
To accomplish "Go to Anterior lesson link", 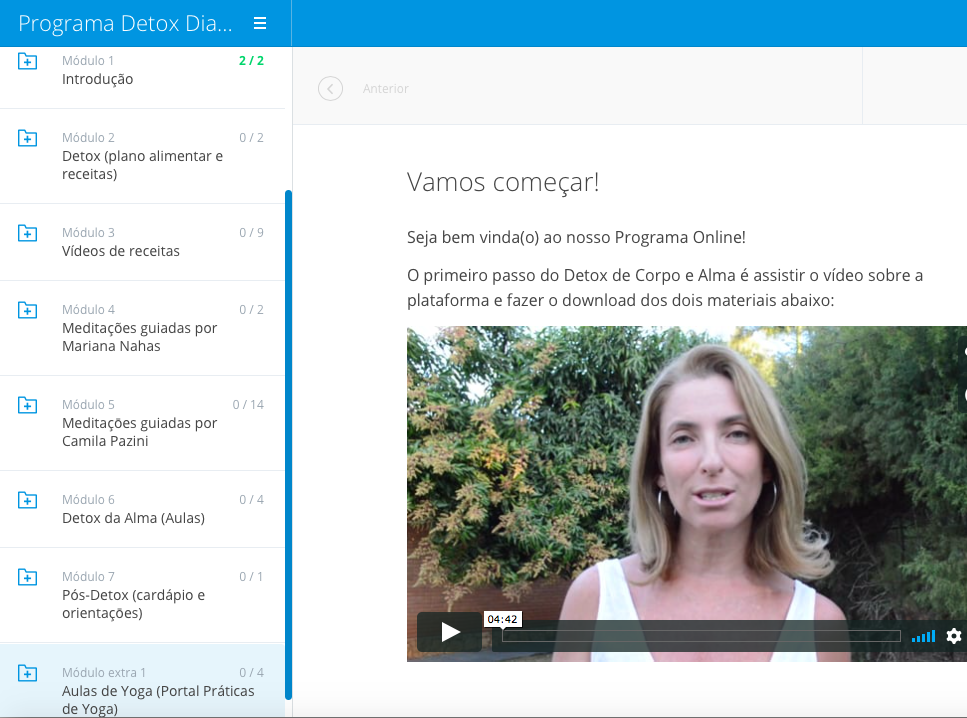I will [x=386, y=89].
